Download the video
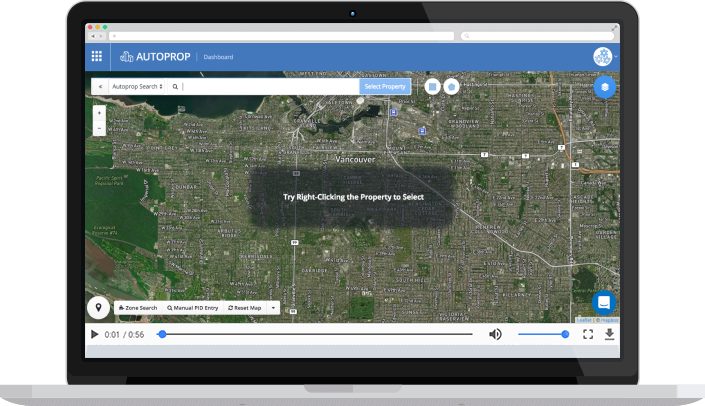 pyautogui.click(x=610, y=334)
